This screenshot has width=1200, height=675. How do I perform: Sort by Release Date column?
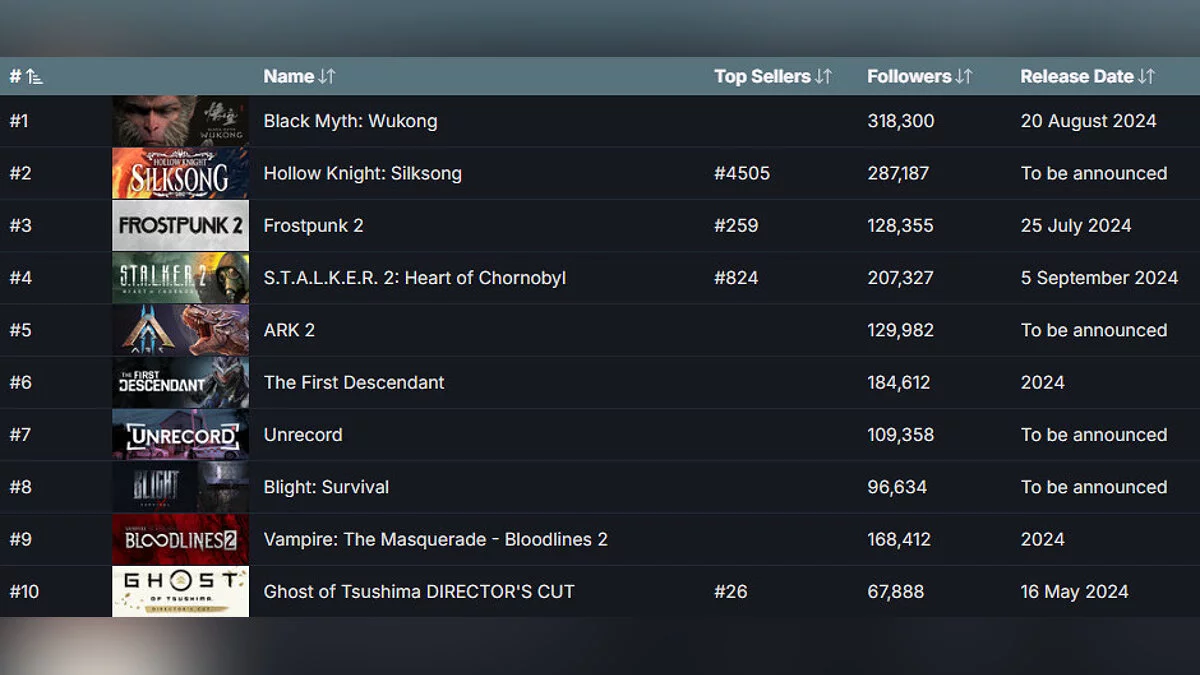[1088, 76]
